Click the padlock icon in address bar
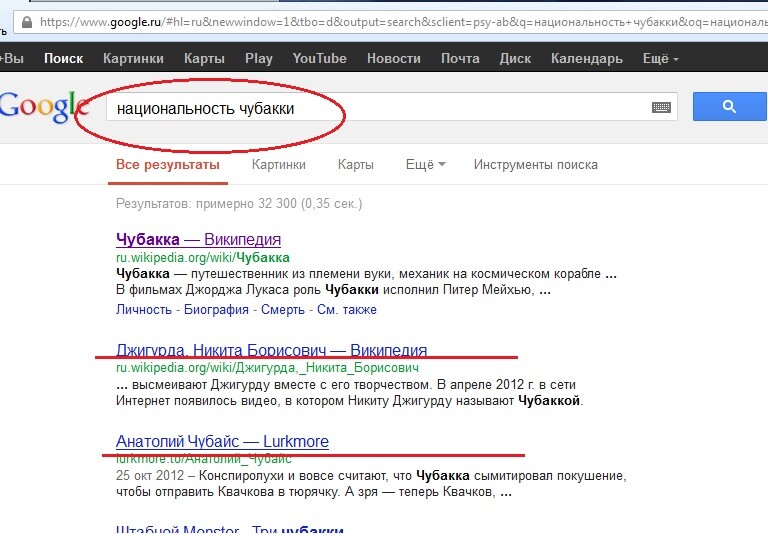Image resolution: width=768 pixels, height=534 pixels. (x=26, y=21)
